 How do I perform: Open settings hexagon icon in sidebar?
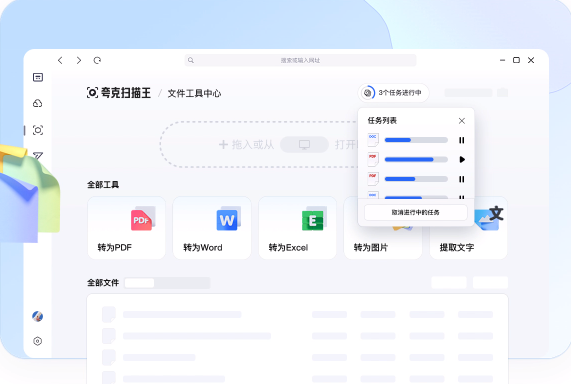coord(38,341)
